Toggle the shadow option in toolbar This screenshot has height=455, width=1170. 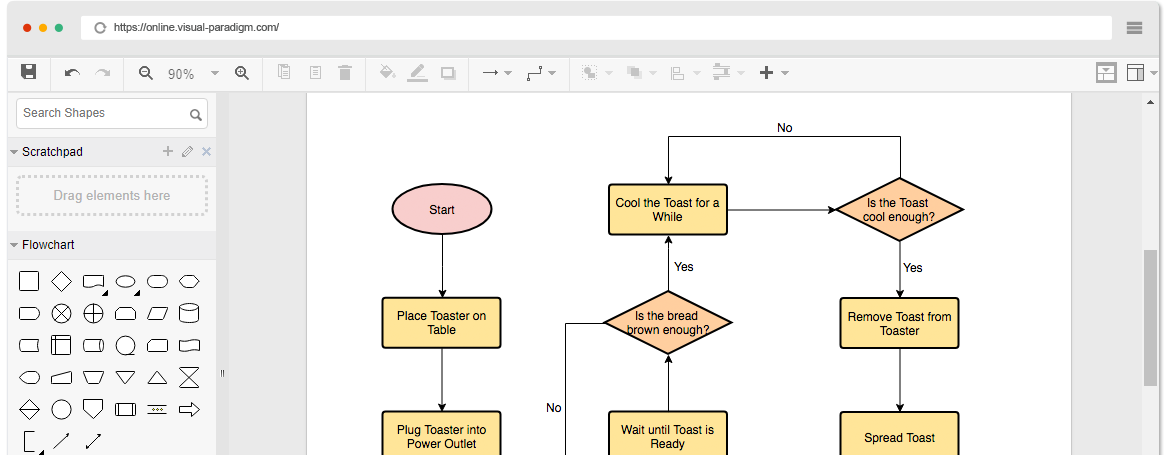[x=448, y=73]
